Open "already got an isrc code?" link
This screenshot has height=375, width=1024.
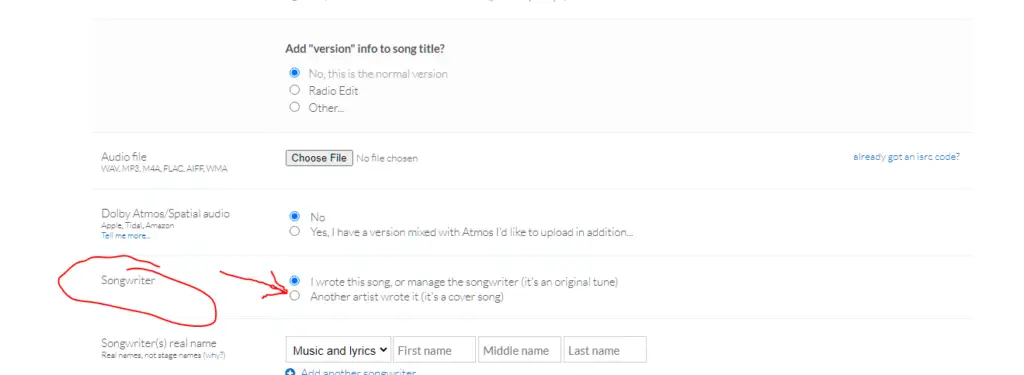click(906, 157)
